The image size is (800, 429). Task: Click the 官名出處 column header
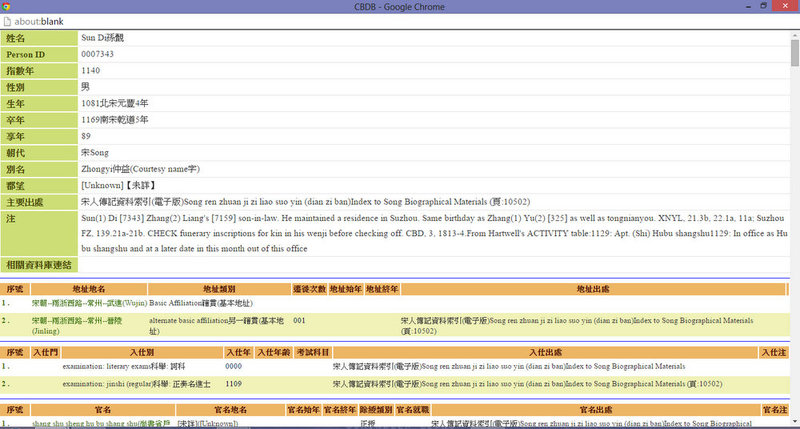coord(596,410)
